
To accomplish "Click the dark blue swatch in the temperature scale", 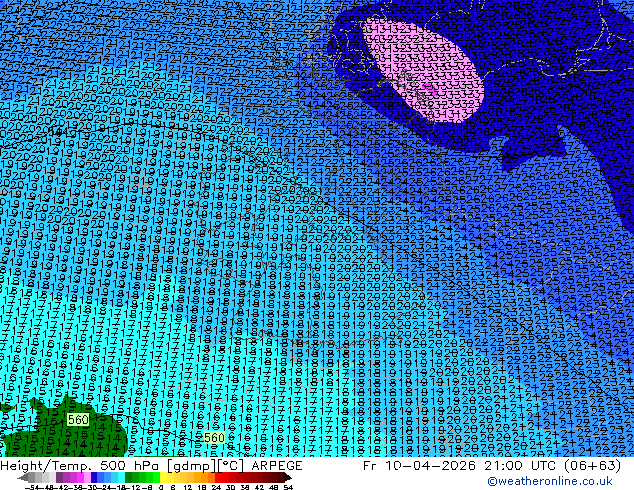I will tap(94, 478).
